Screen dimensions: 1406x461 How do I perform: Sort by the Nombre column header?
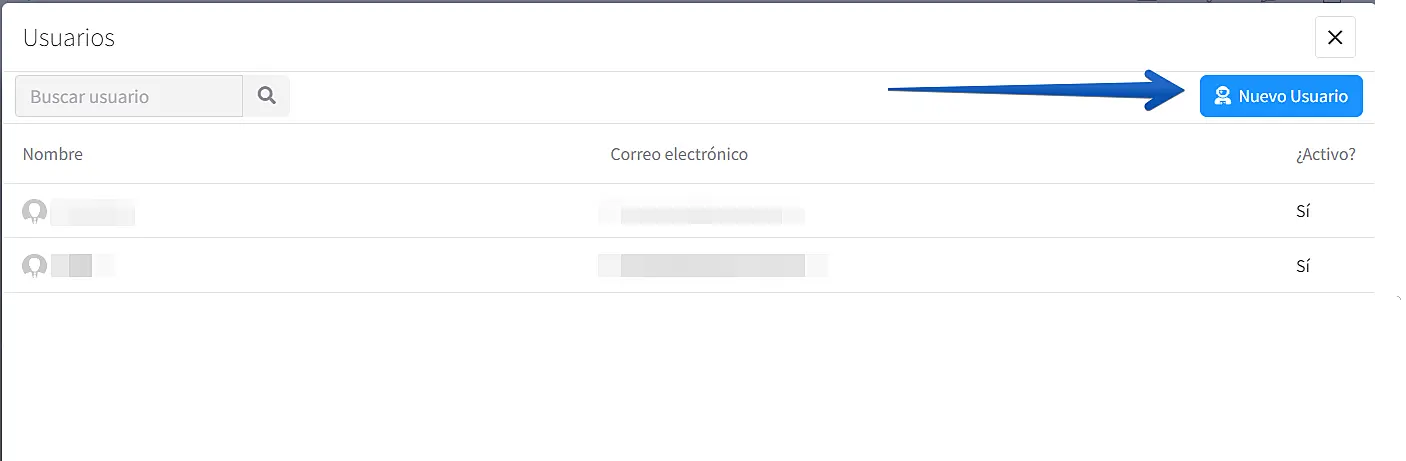click(x=53, y=154)
